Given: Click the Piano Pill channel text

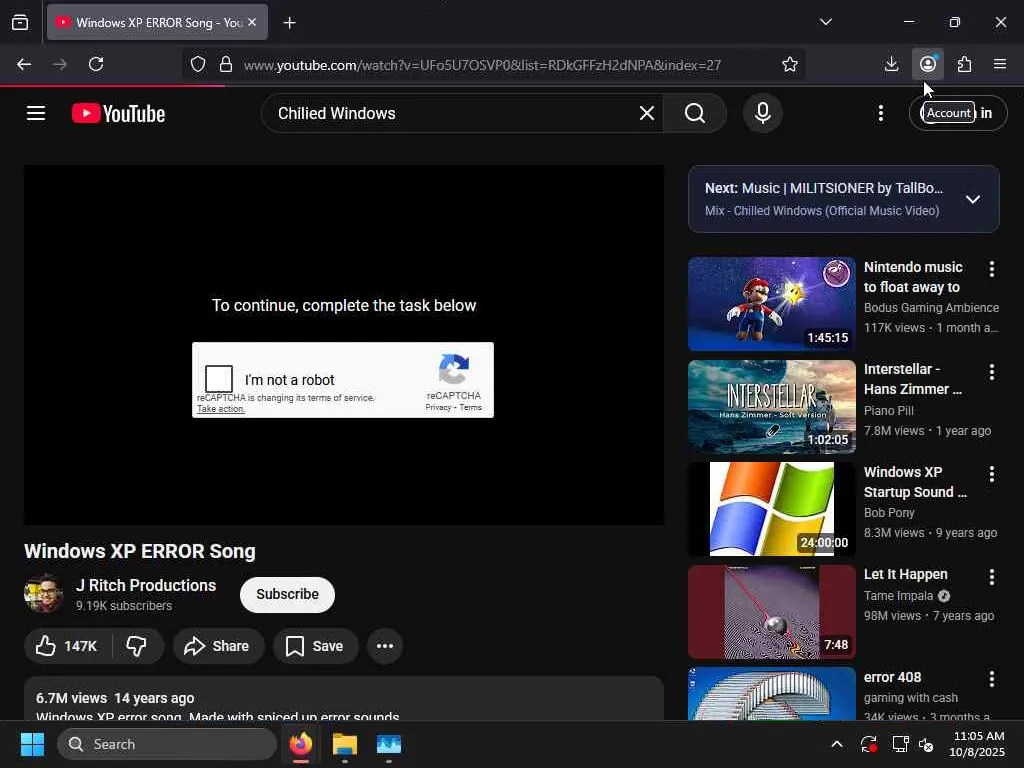Looking at the screenshot, I should tap(889, 410).
